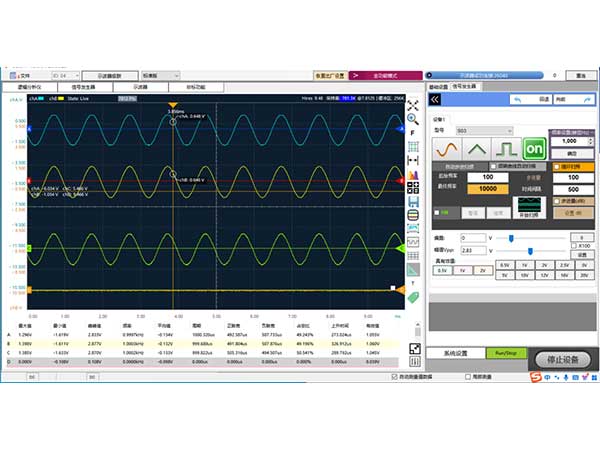Click the 停止设备 button

tap(562, 360)
